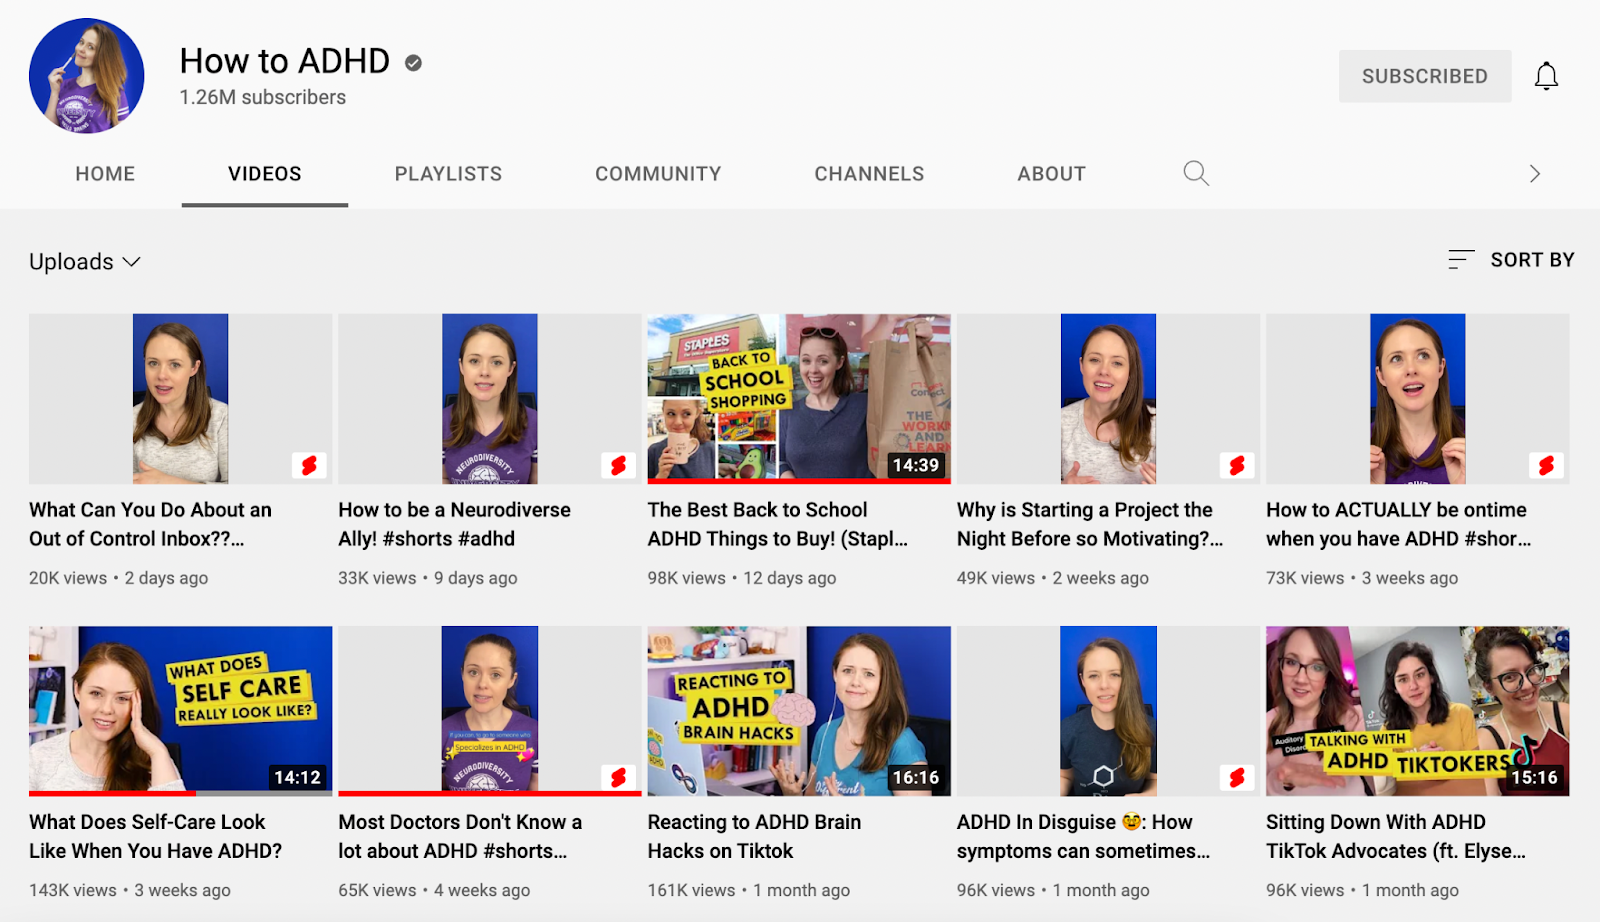
Task: Open 'ADHD In Disguise' video title
Action: [x=1083, y=836]
